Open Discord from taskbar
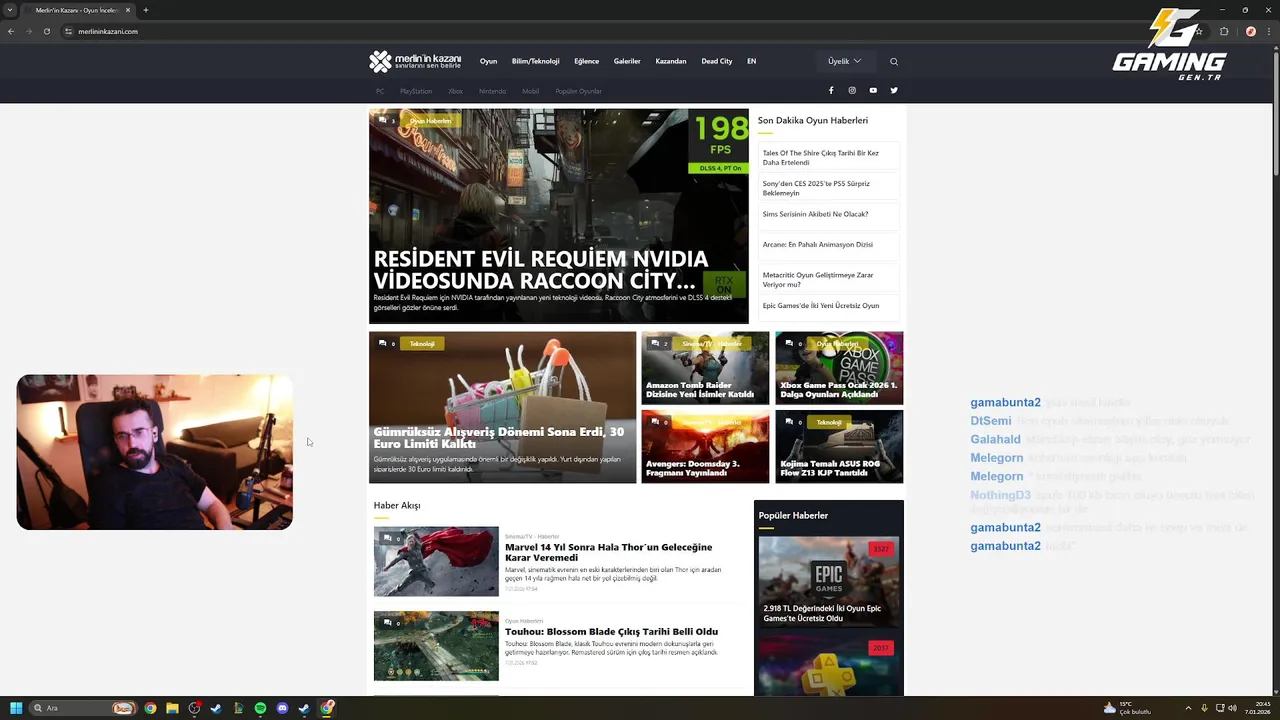Image resolution: width=1280 pixels, height=720 pixels. click(282, 708)
